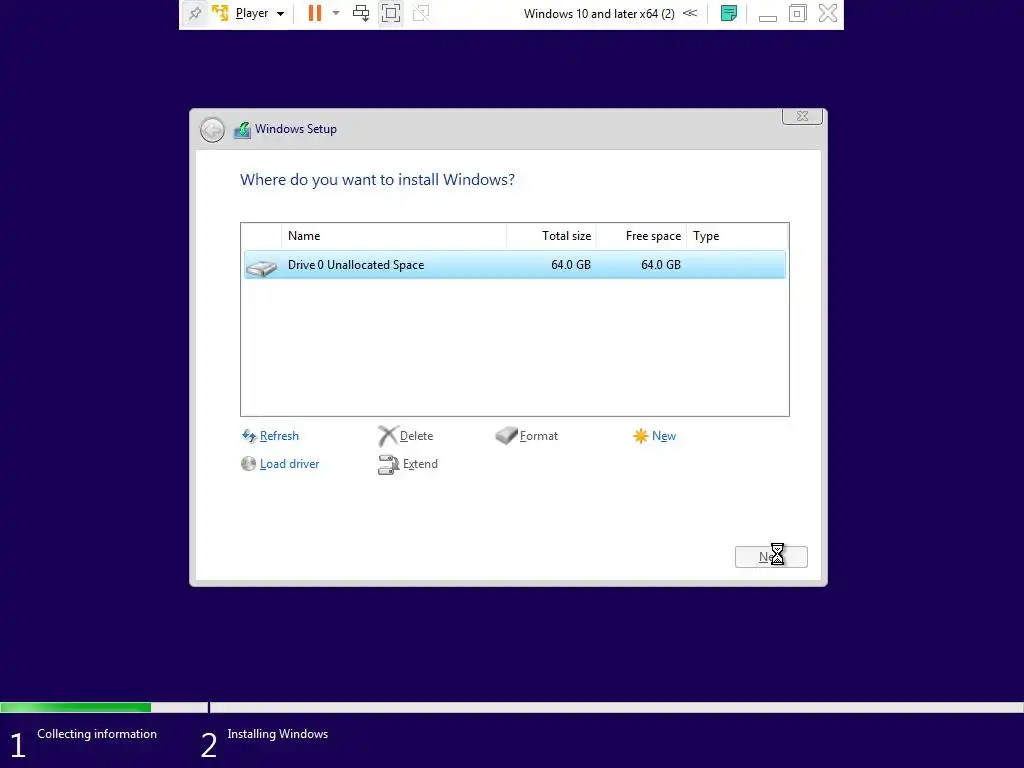Viewport: 1024px width, 768px height.
Task: Click the Drive 0 disk icon
Action: (261, 268)
